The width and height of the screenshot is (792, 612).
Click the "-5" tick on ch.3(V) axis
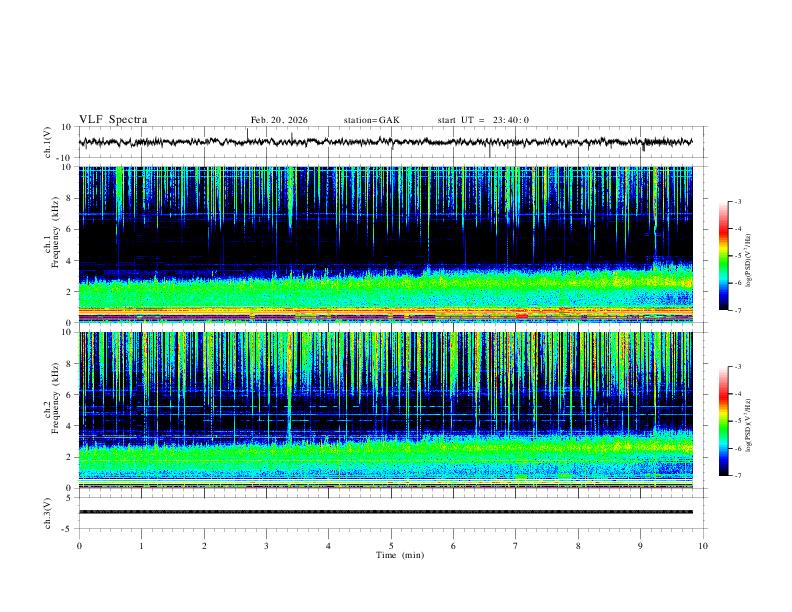point(68,529)
